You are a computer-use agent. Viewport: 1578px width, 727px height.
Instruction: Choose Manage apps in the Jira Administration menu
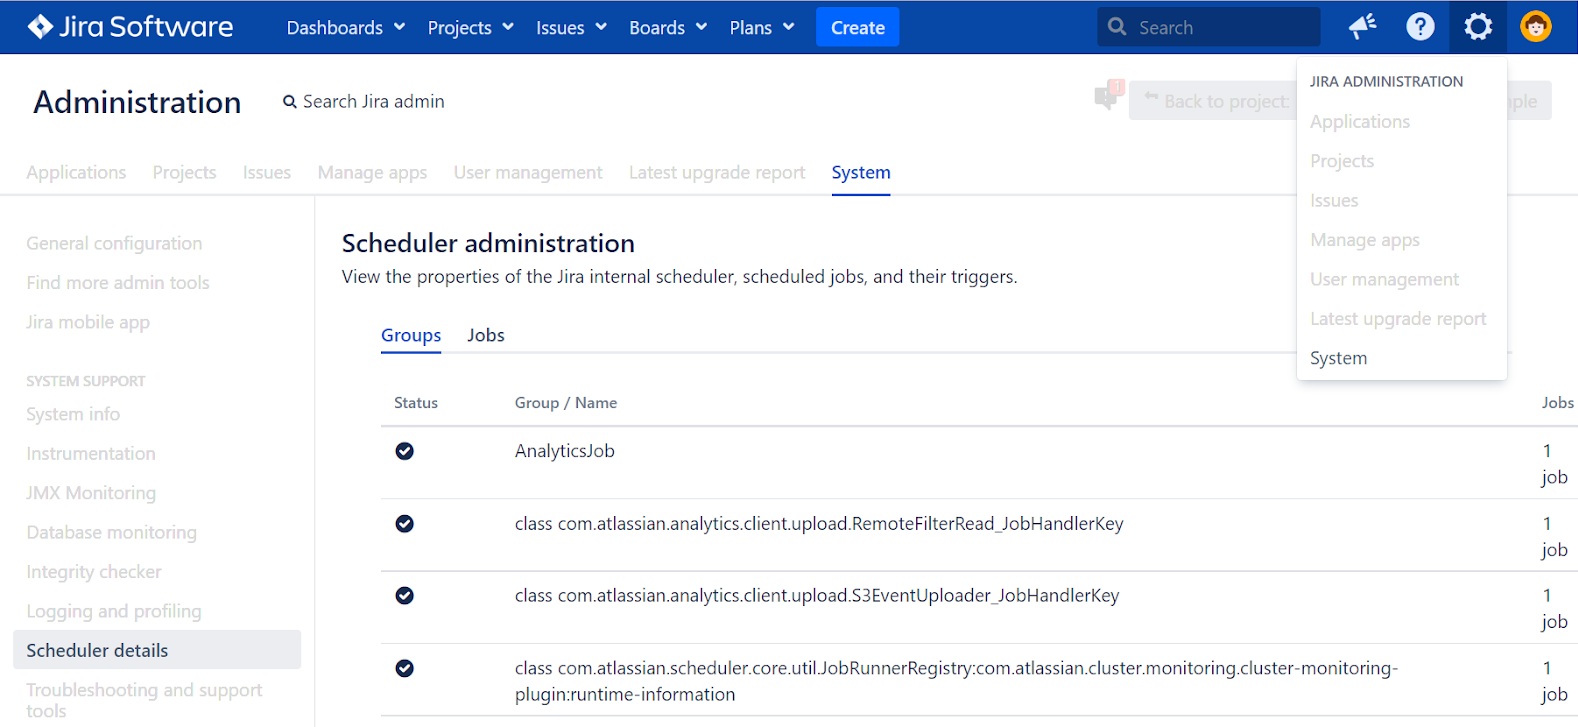1365,240
